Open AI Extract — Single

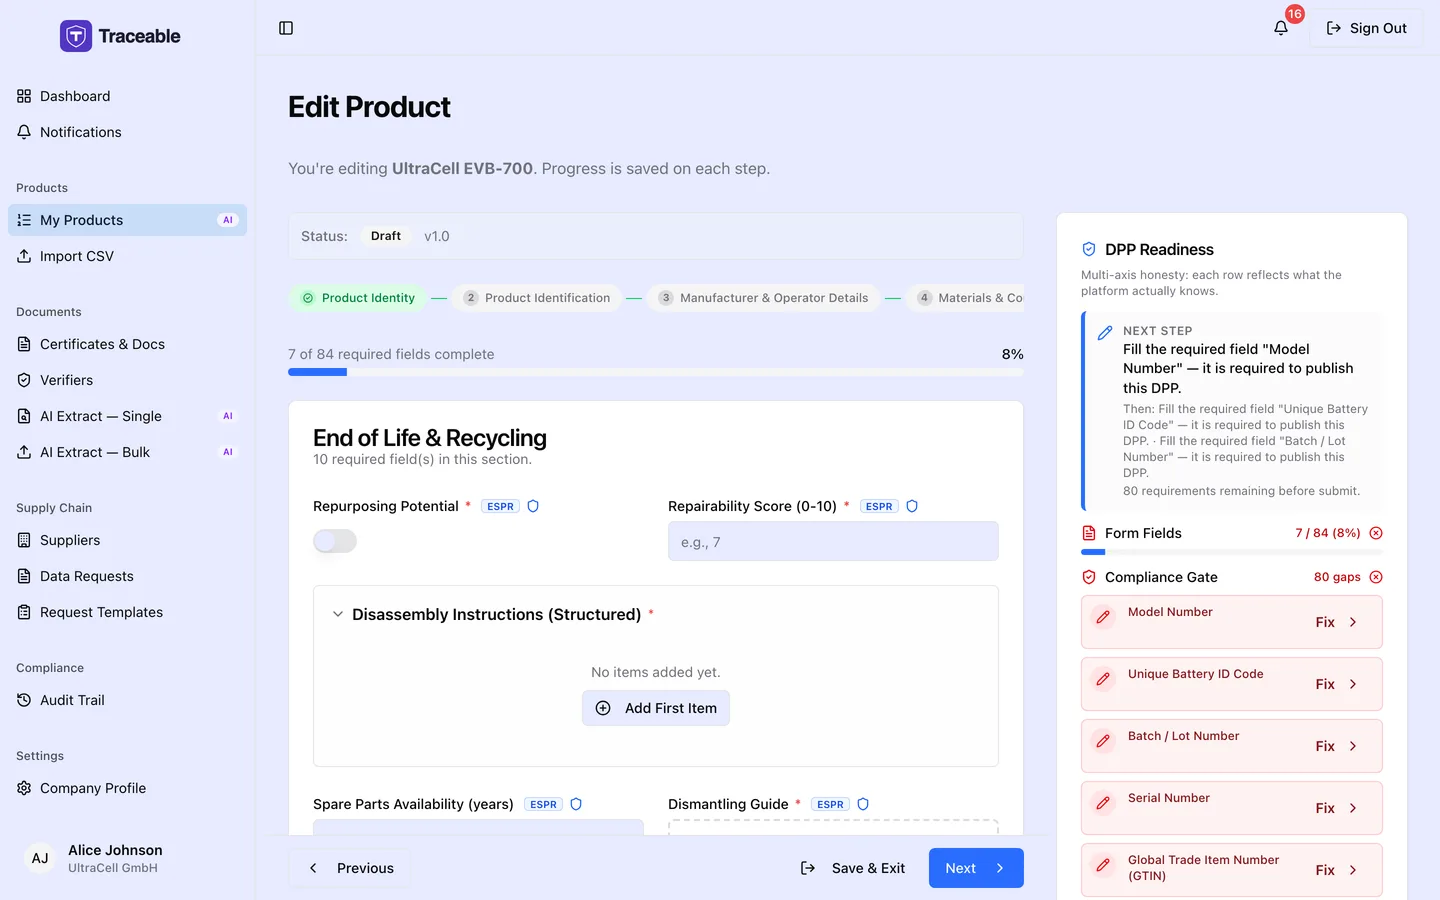click(x=128, y=416)
